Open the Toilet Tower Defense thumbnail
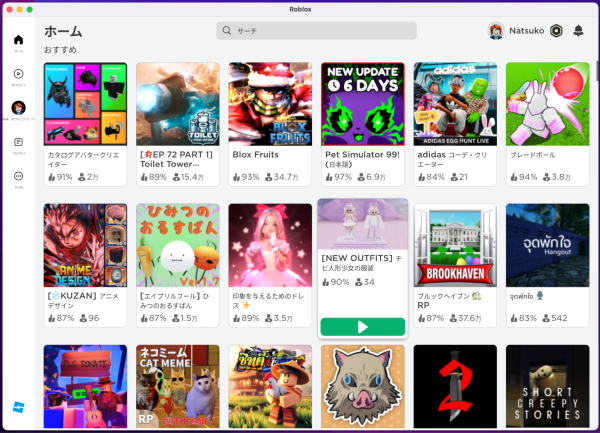This screenshot has height=433, width=600. point(178,104)
